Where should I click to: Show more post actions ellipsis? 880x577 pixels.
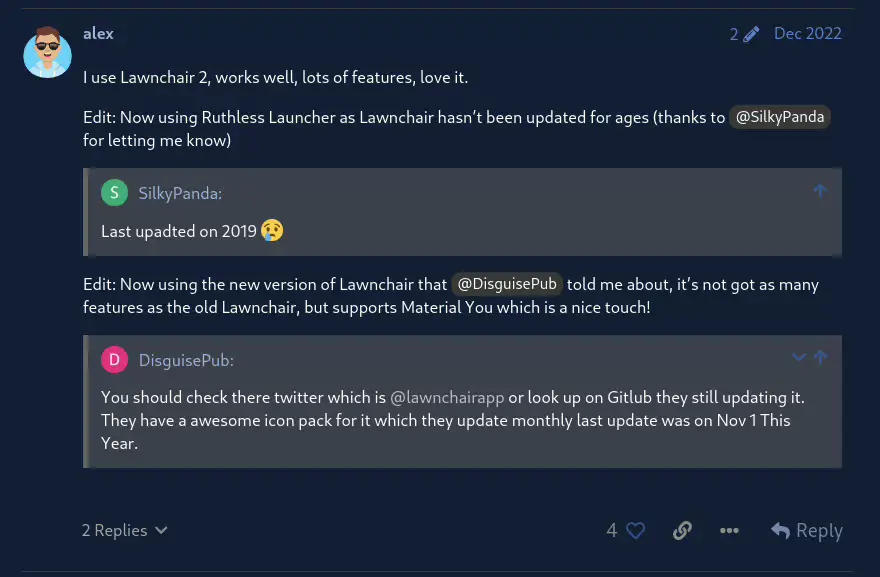[x=729, y=530]
